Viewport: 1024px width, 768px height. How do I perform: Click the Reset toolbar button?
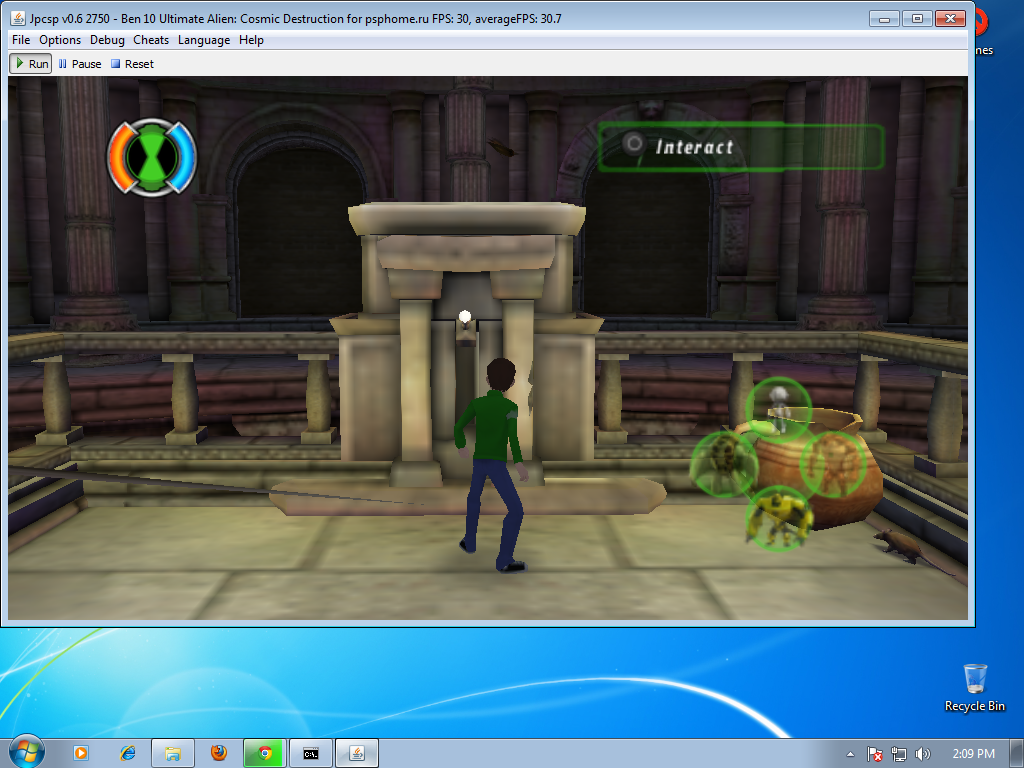point(132,64)
